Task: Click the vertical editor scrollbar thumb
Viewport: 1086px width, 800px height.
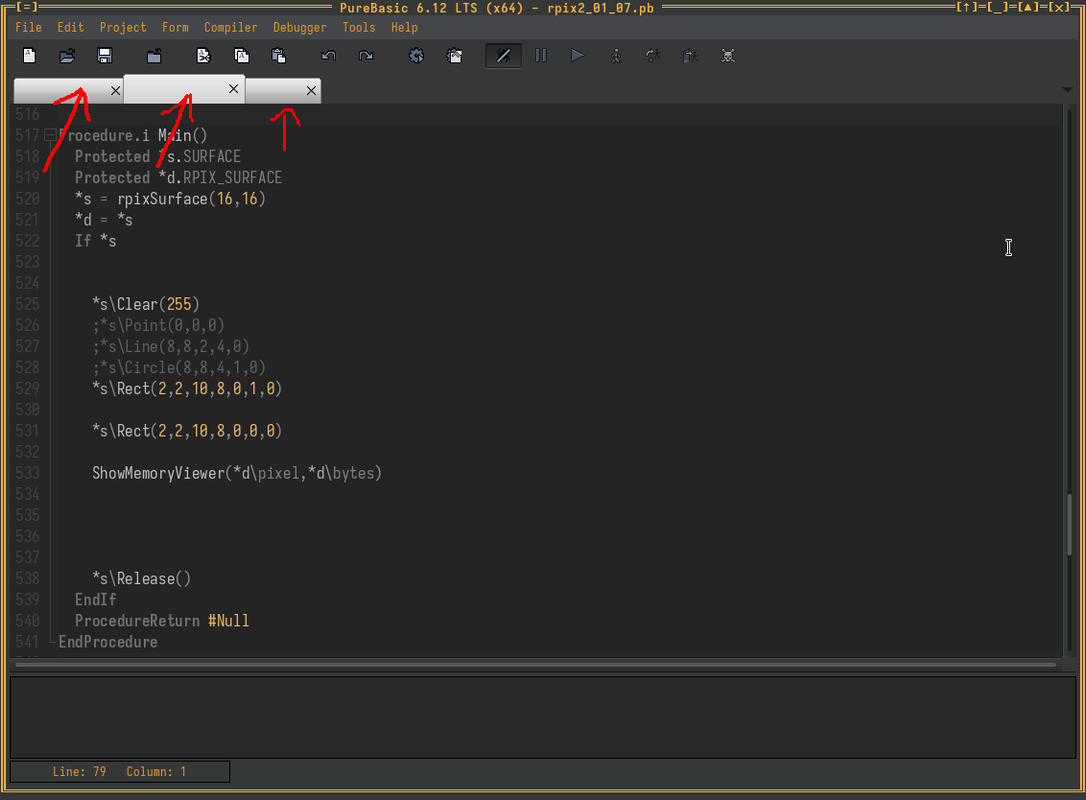Action: click(1069, 524)
